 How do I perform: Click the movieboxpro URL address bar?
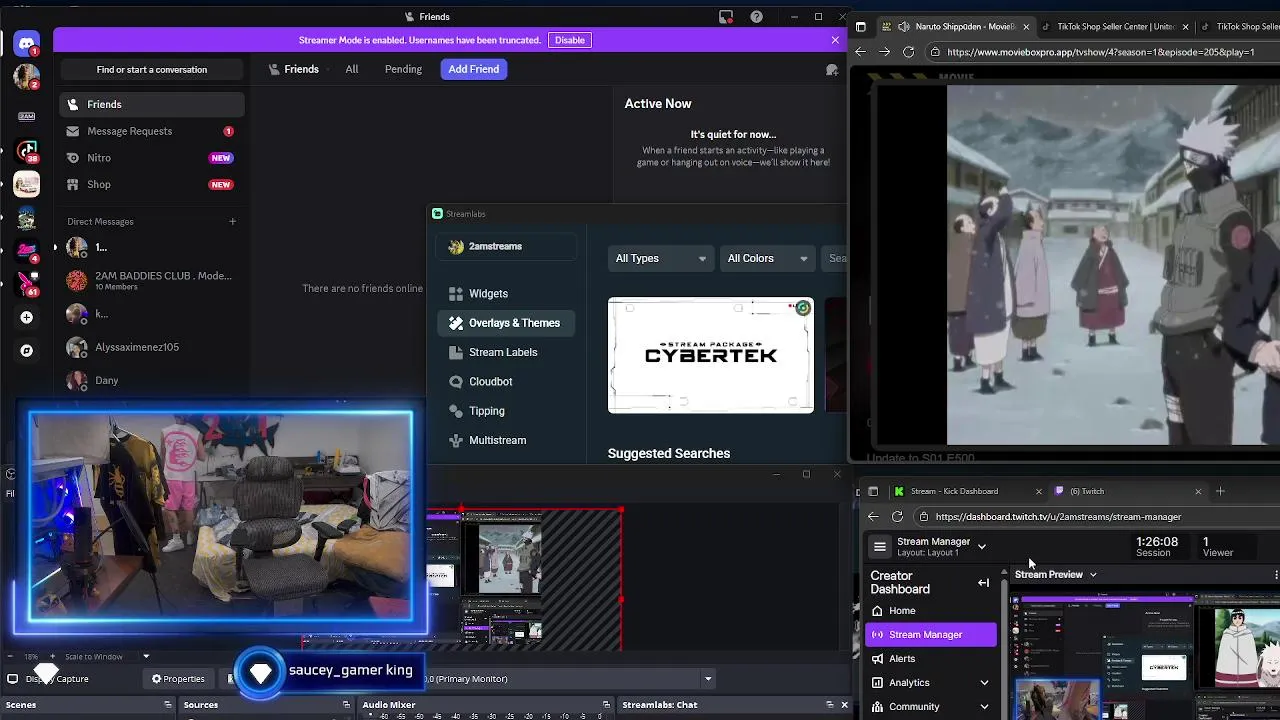1100,52
